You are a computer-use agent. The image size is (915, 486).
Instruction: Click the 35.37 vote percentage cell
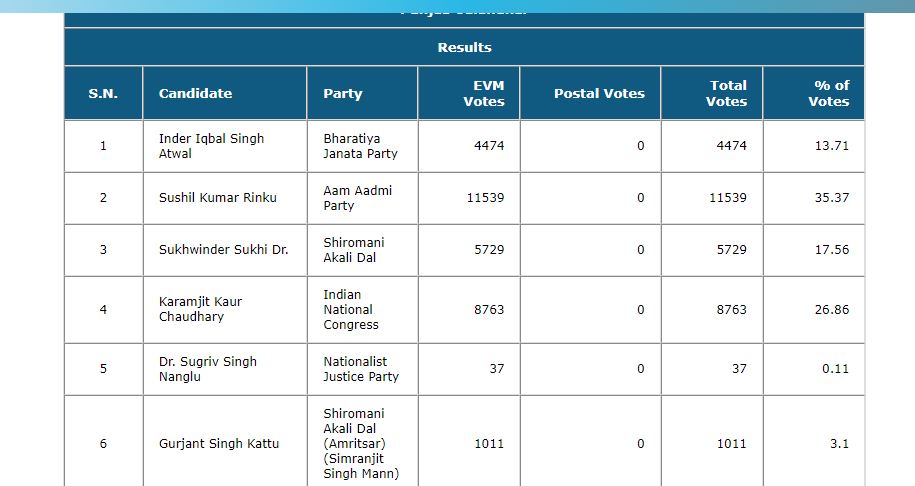831,198
